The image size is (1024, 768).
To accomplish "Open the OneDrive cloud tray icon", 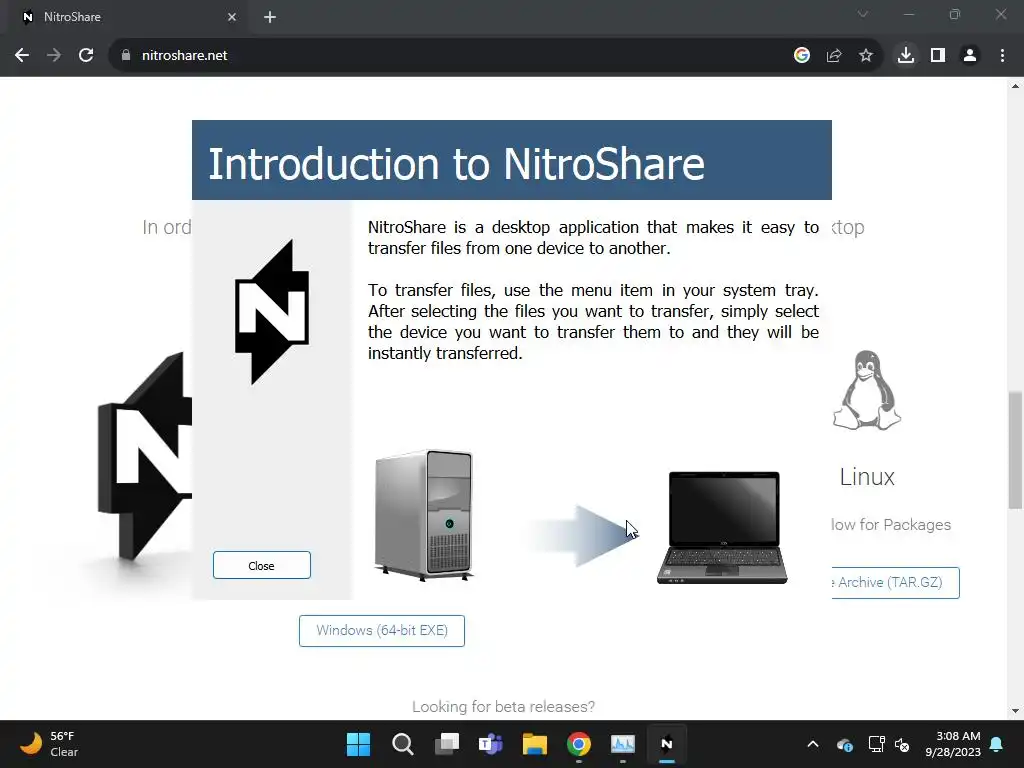I will (844, 744).
